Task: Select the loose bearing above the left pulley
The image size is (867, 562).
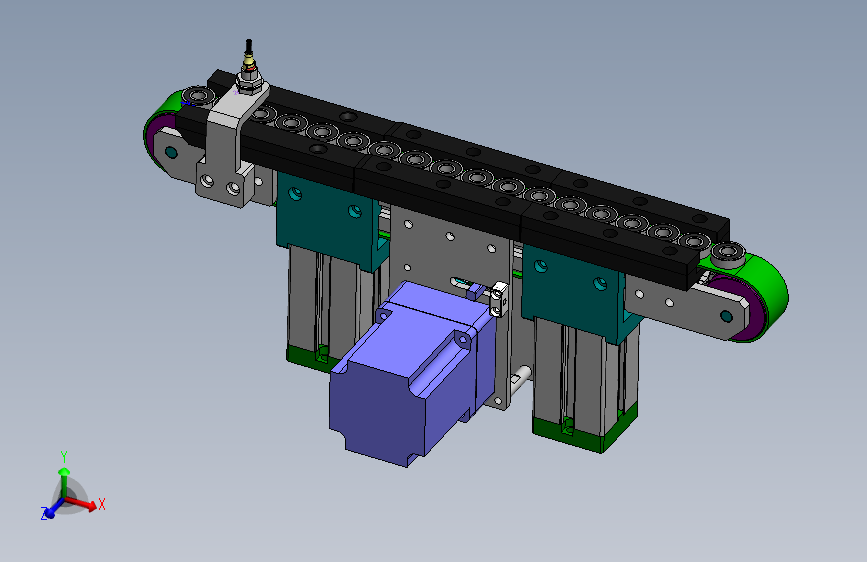Action: click(198, 96)
